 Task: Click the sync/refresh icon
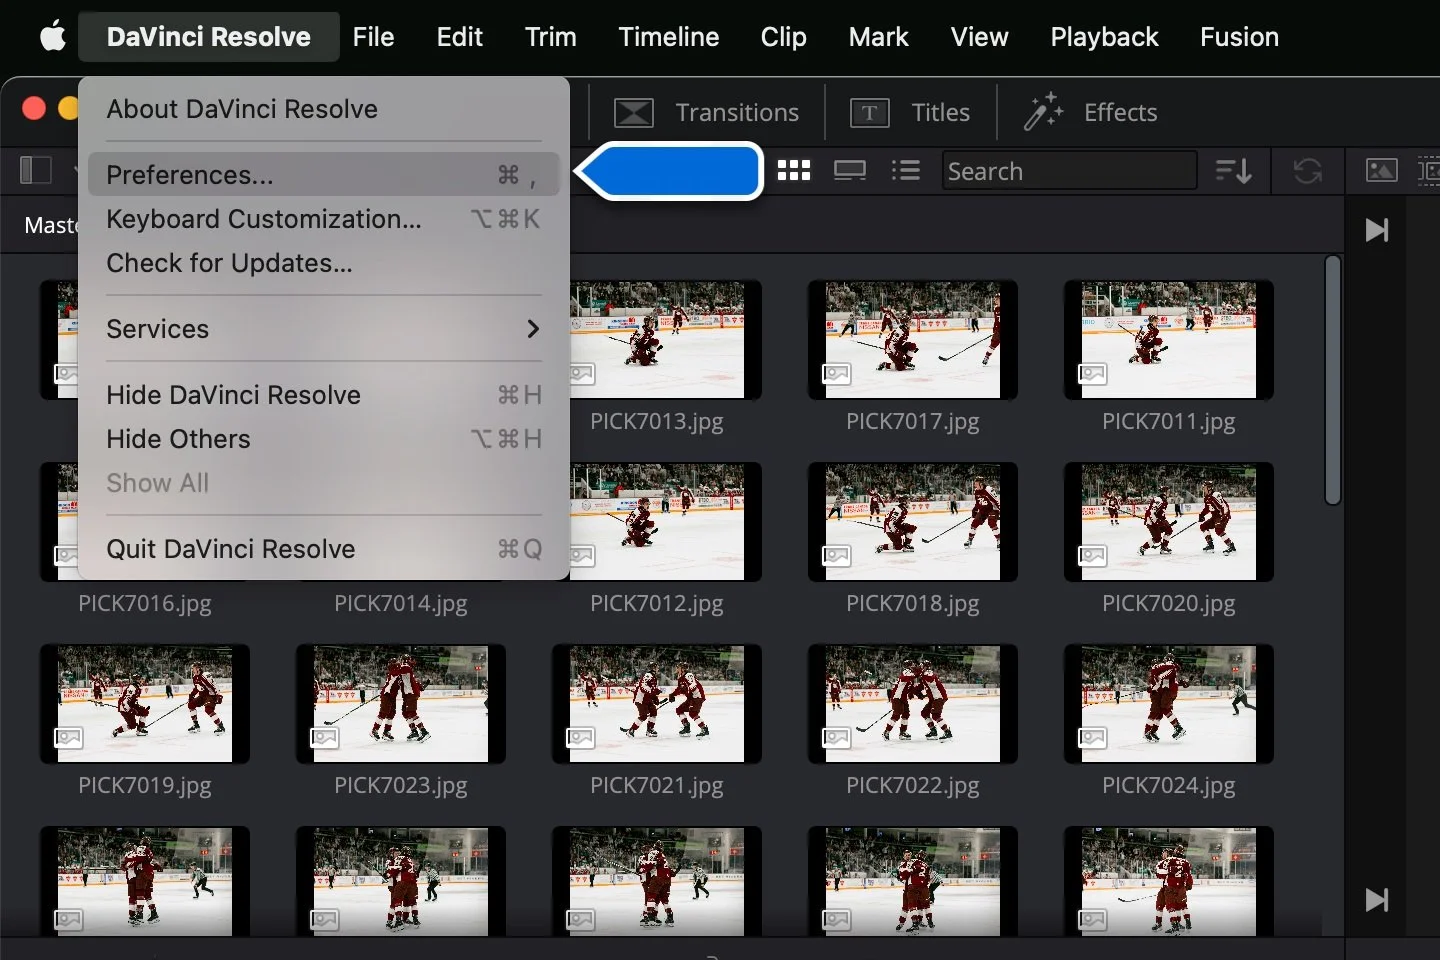[x=1307, y=171]
